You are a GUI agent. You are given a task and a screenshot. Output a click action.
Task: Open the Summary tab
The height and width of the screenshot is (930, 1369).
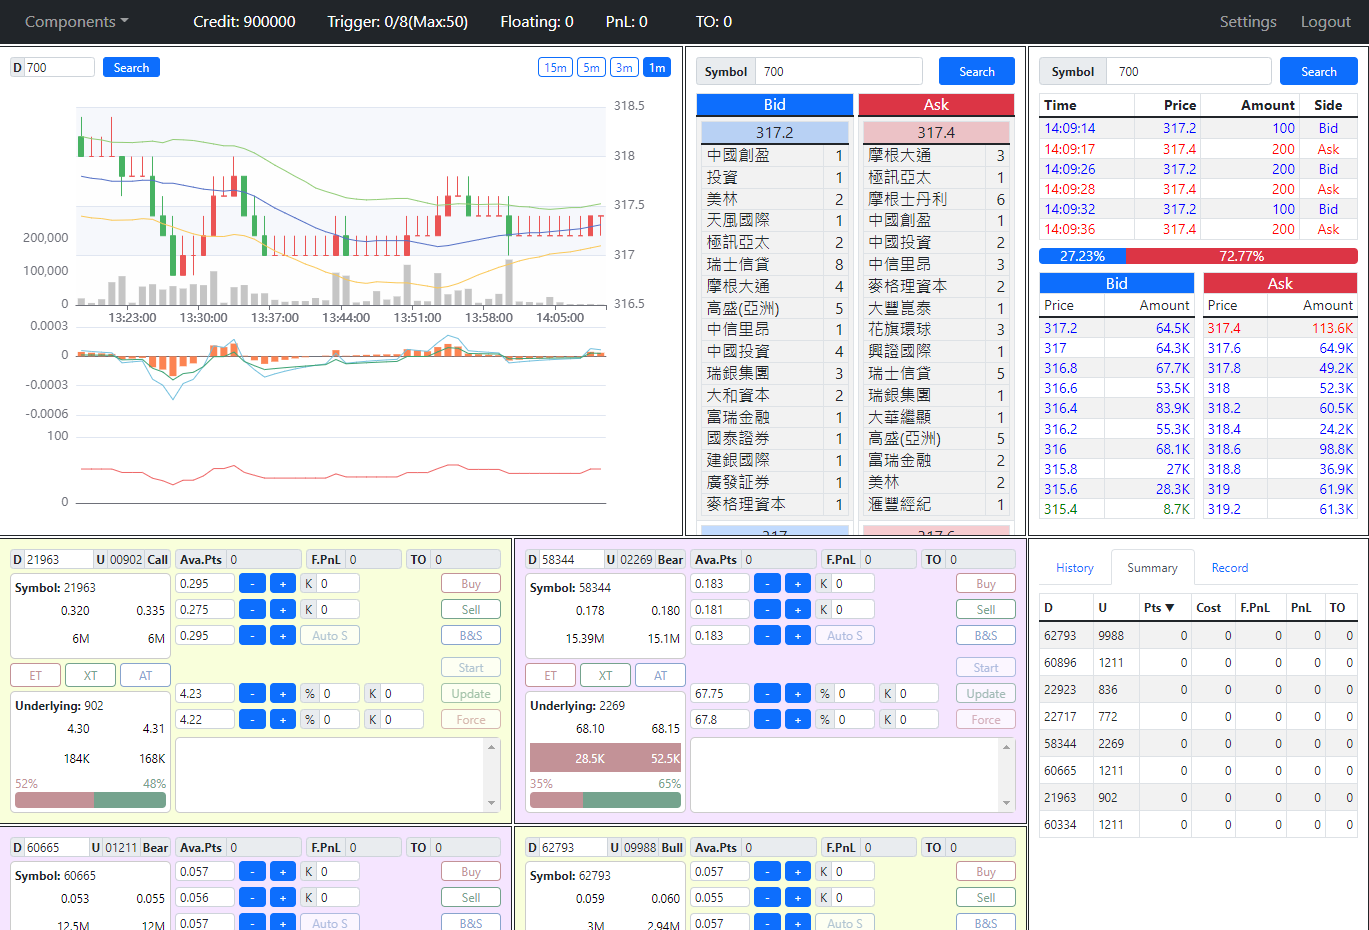1152,568
